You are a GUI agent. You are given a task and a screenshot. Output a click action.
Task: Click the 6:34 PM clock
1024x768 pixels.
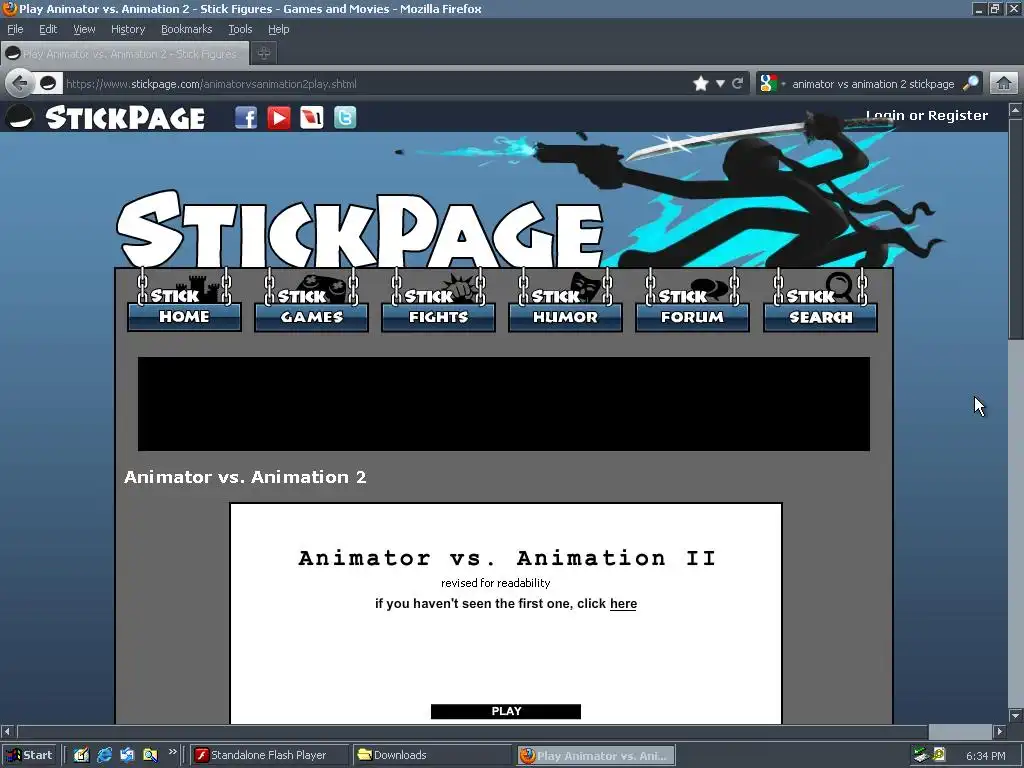pos(985,756)
